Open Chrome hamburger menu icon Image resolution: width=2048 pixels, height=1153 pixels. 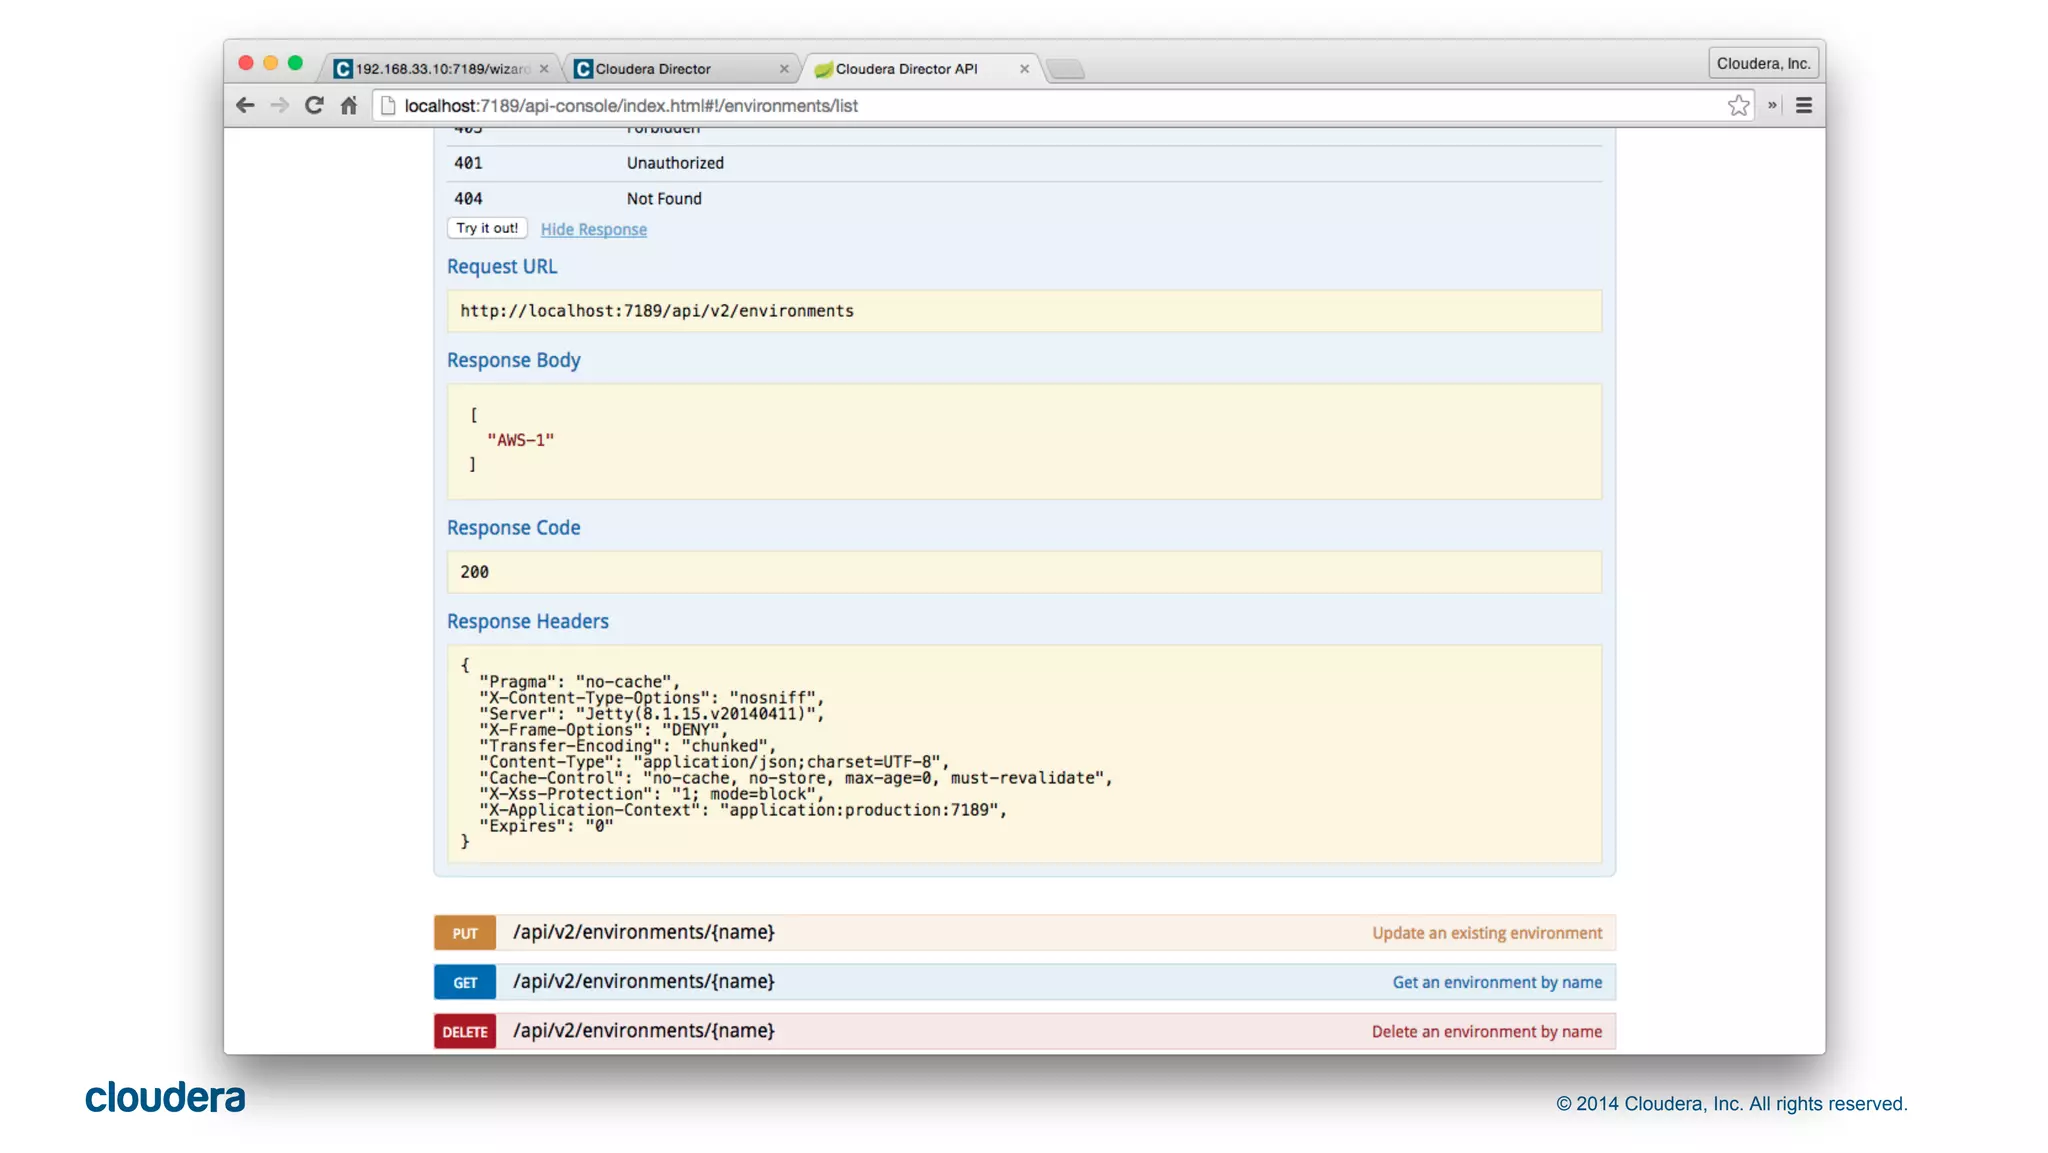pyautogui.click(x=1804, y=105)
